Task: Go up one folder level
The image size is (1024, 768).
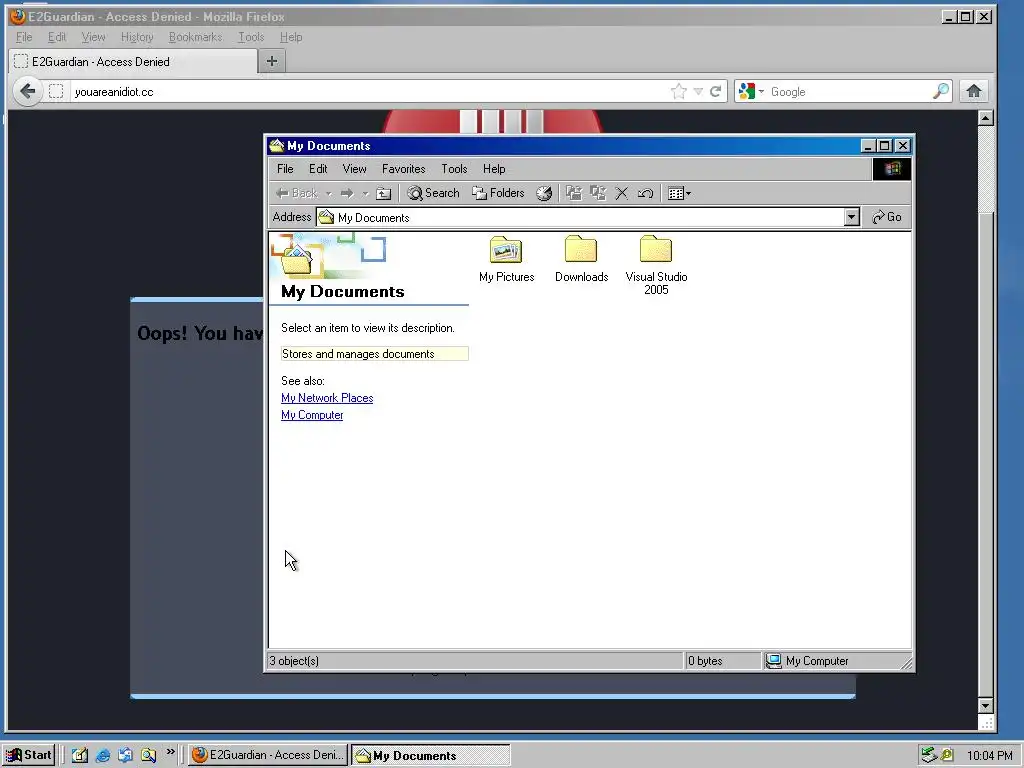Action: 384,193
